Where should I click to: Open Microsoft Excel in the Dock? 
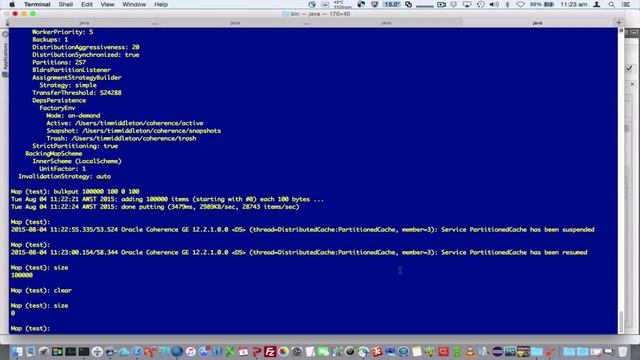click(x=230, y=351)
